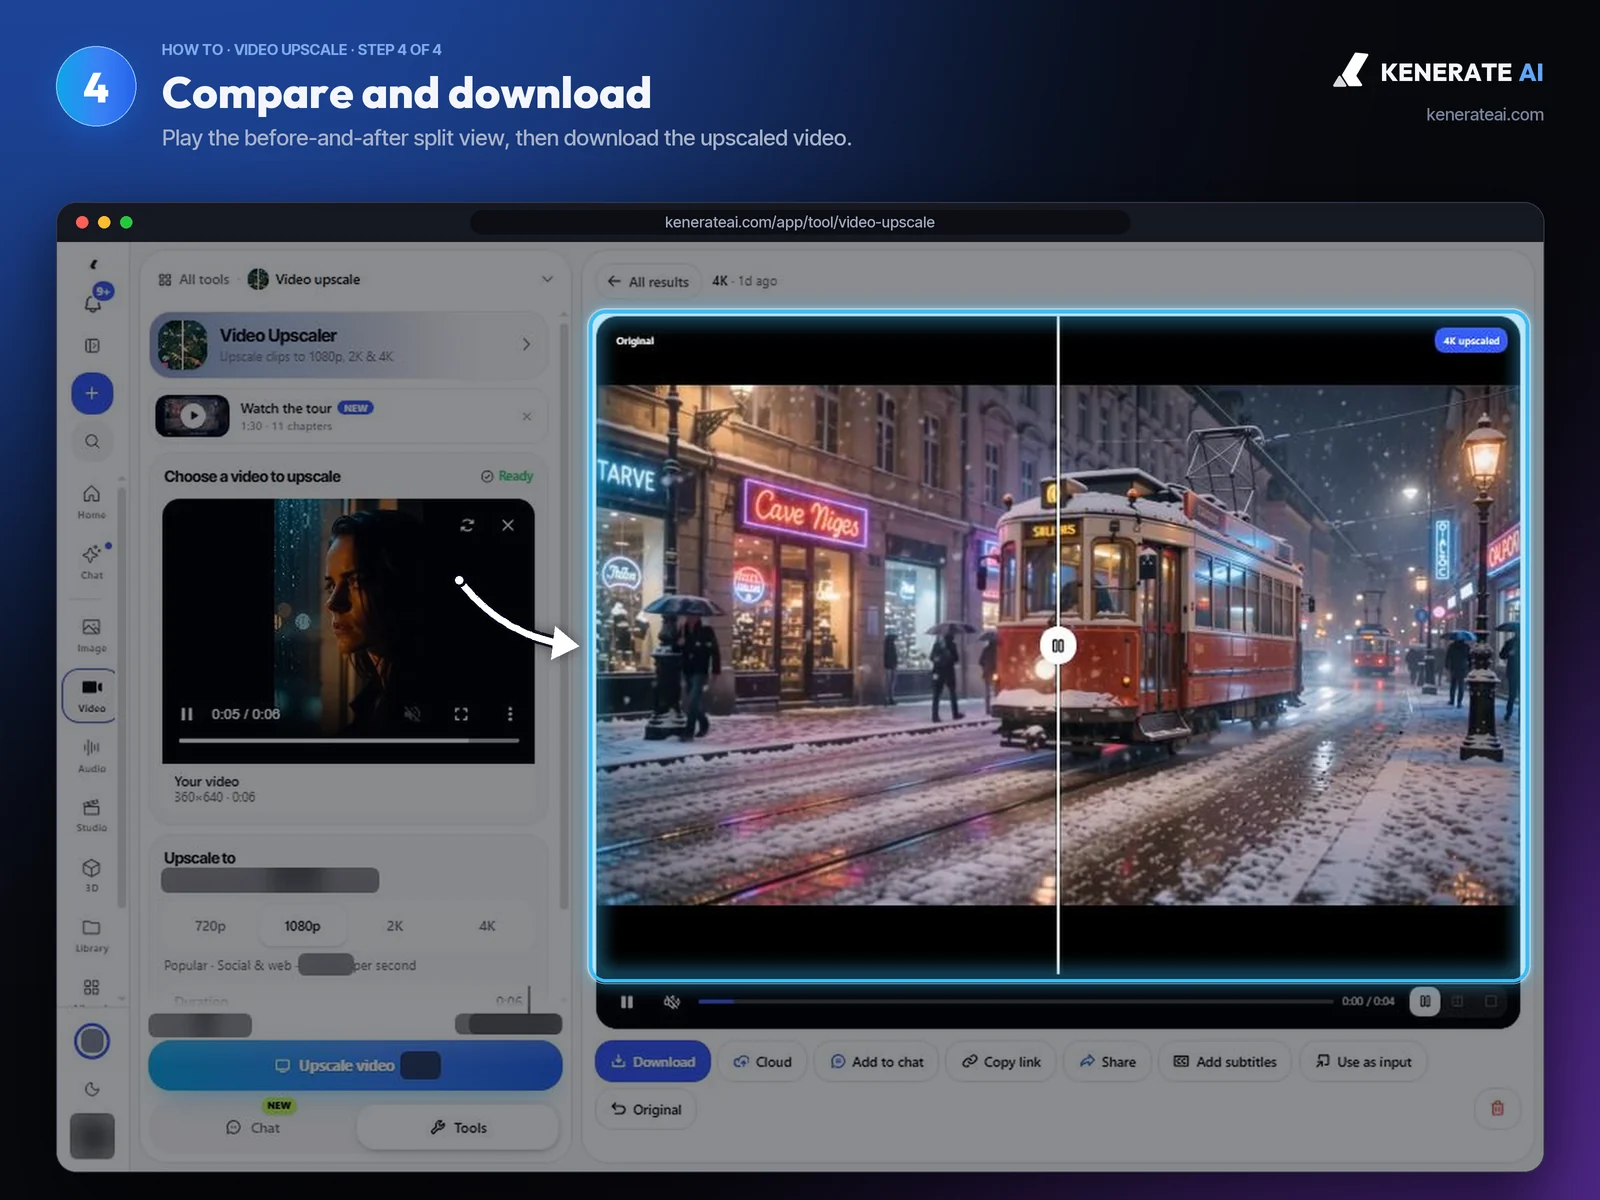Select the Video sidebar item

(92, 695)
